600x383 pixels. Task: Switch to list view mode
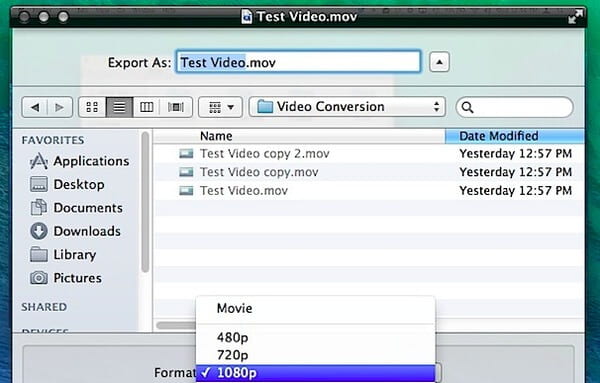[119, 107]
